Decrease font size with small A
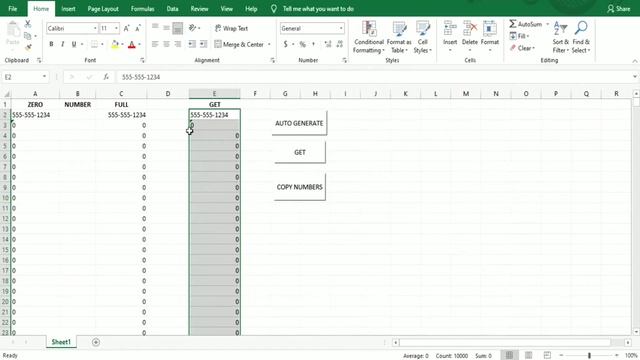This screenshot has width=640, height=360. (138, 28)
